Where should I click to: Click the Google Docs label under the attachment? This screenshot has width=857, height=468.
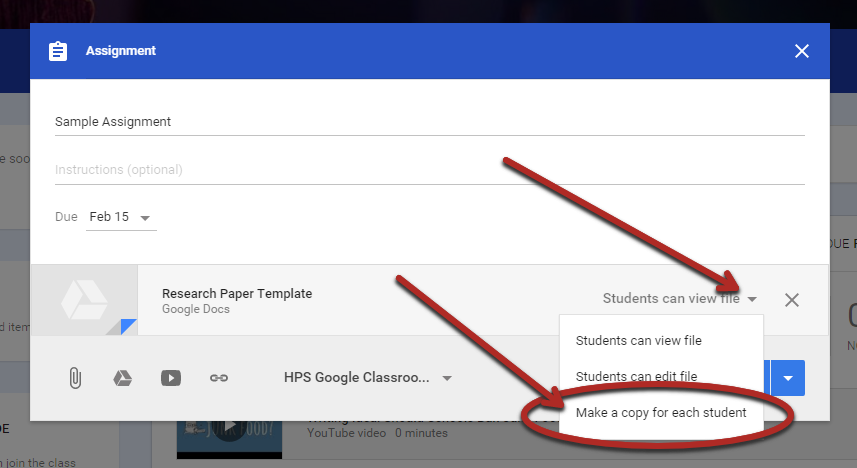pyautogui.click(x=196, y=309)
